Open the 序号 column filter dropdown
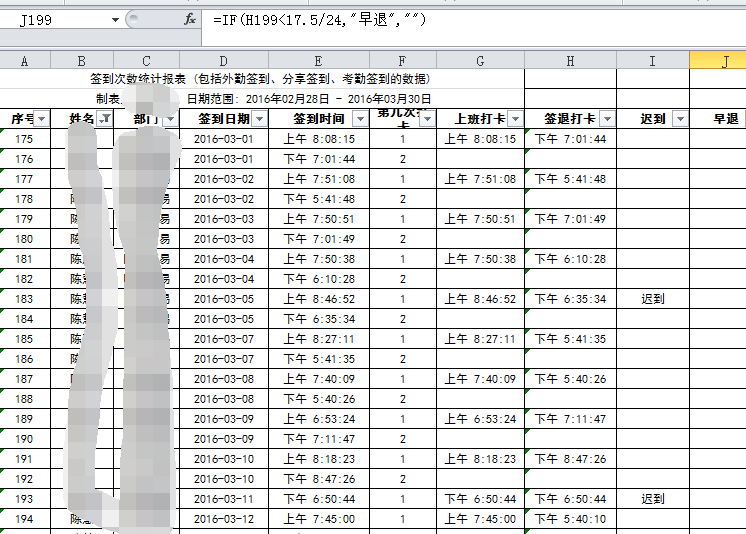Image resolution: width=746 pixels, height=534 pixels. pos(41,119)
